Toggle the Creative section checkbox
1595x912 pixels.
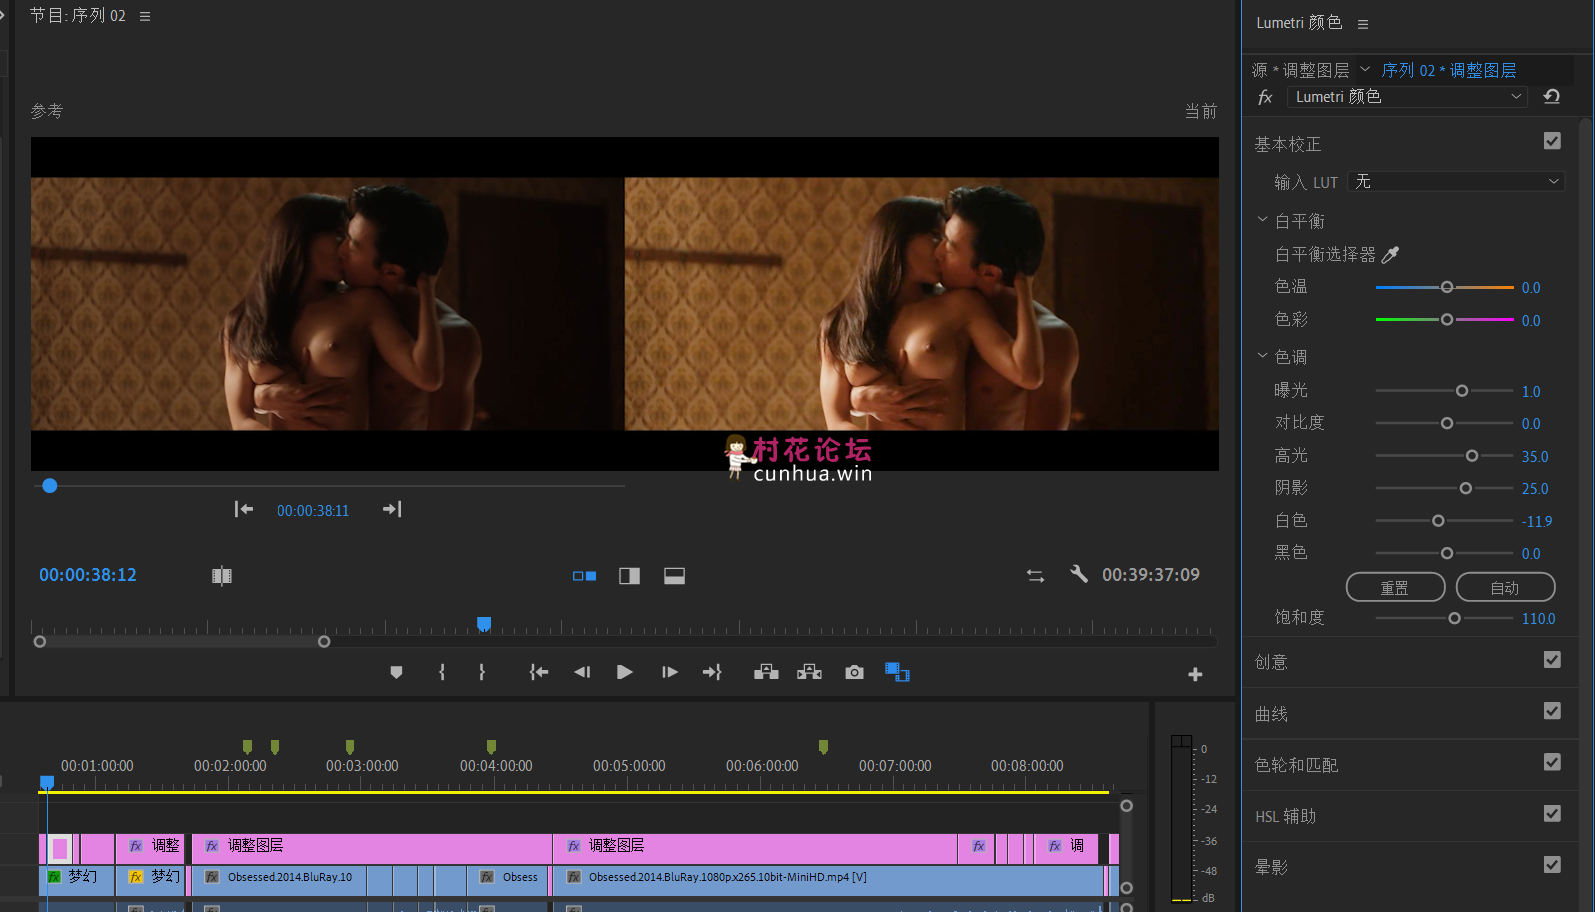click(x=1552, y=660)
